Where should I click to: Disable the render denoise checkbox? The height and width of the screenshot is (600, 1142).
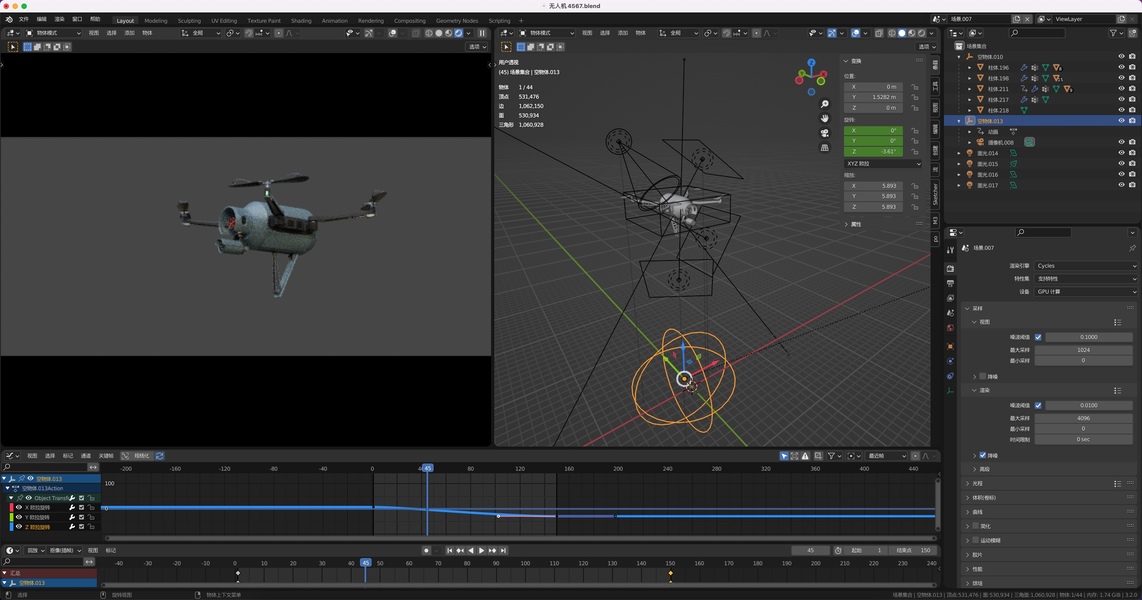(x=982, y=455)
